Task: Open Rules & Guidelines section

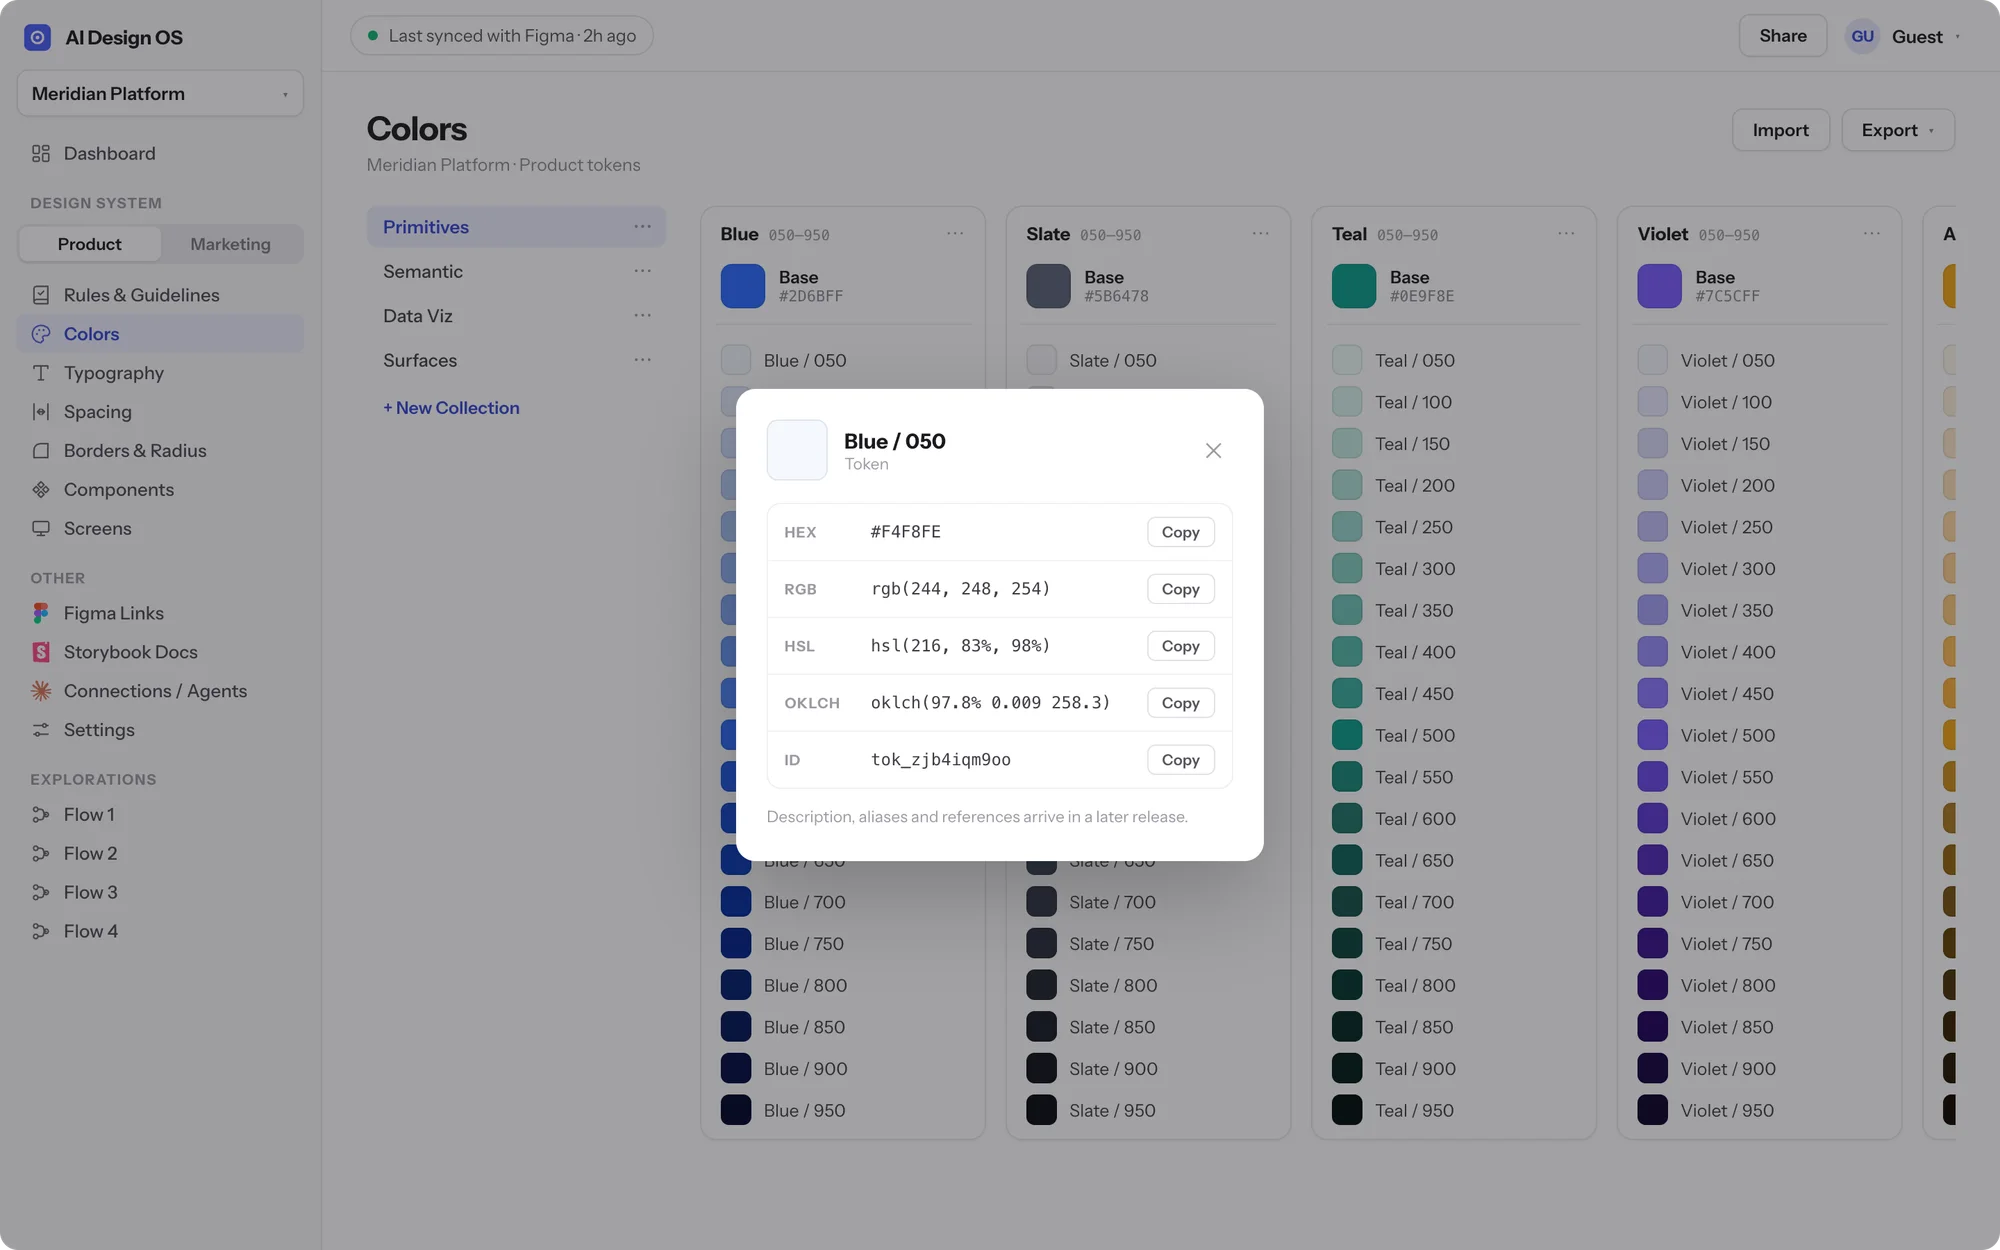Action: (x=160, y=295)
